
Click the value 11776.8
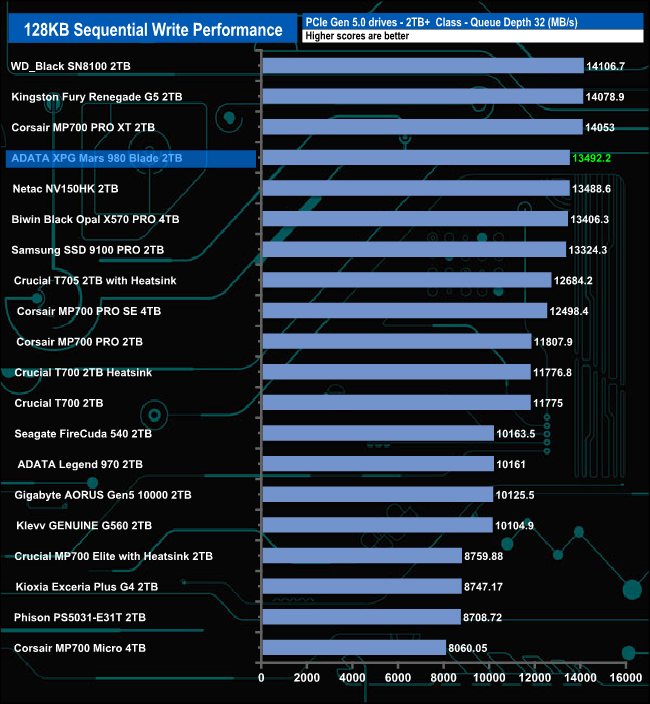[x=552, y=373]
